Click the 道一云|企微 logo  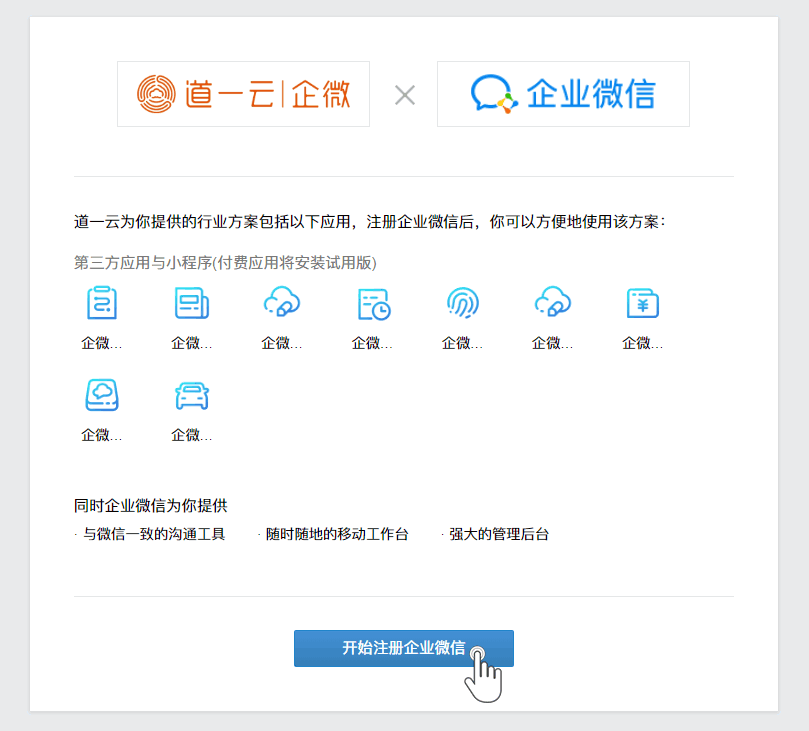(x=243, y=94)
